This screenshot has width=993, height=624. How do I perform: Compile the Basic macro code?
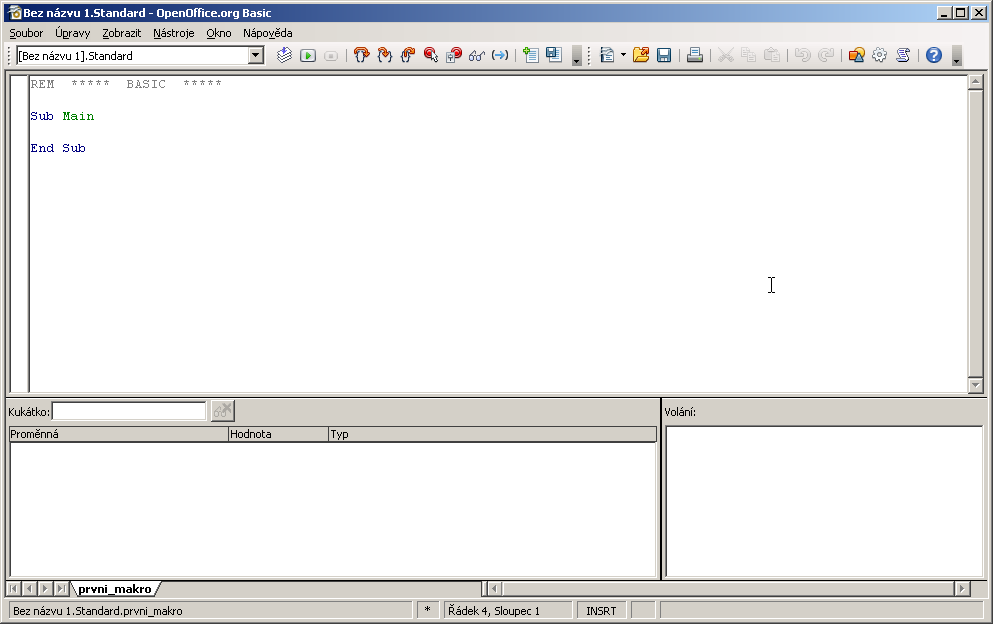284,56
